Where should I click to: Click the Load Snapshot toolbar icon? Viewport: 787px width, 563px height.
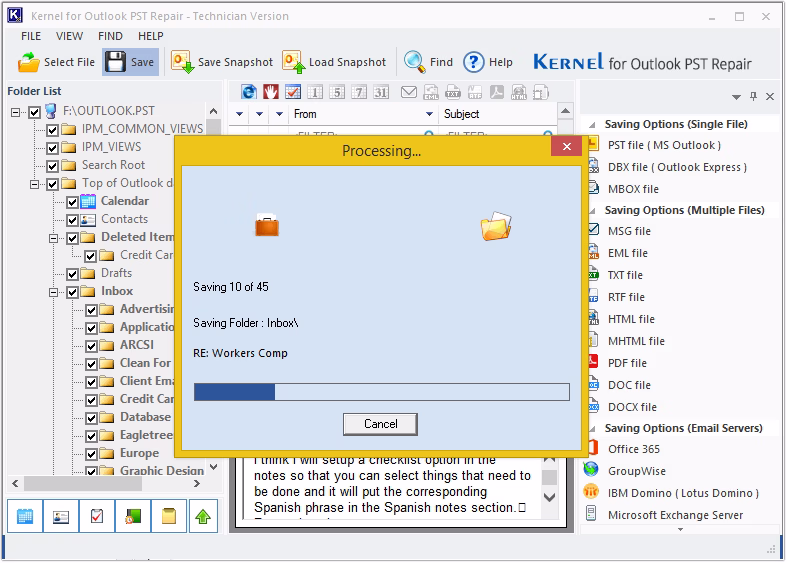click(293, 62)
